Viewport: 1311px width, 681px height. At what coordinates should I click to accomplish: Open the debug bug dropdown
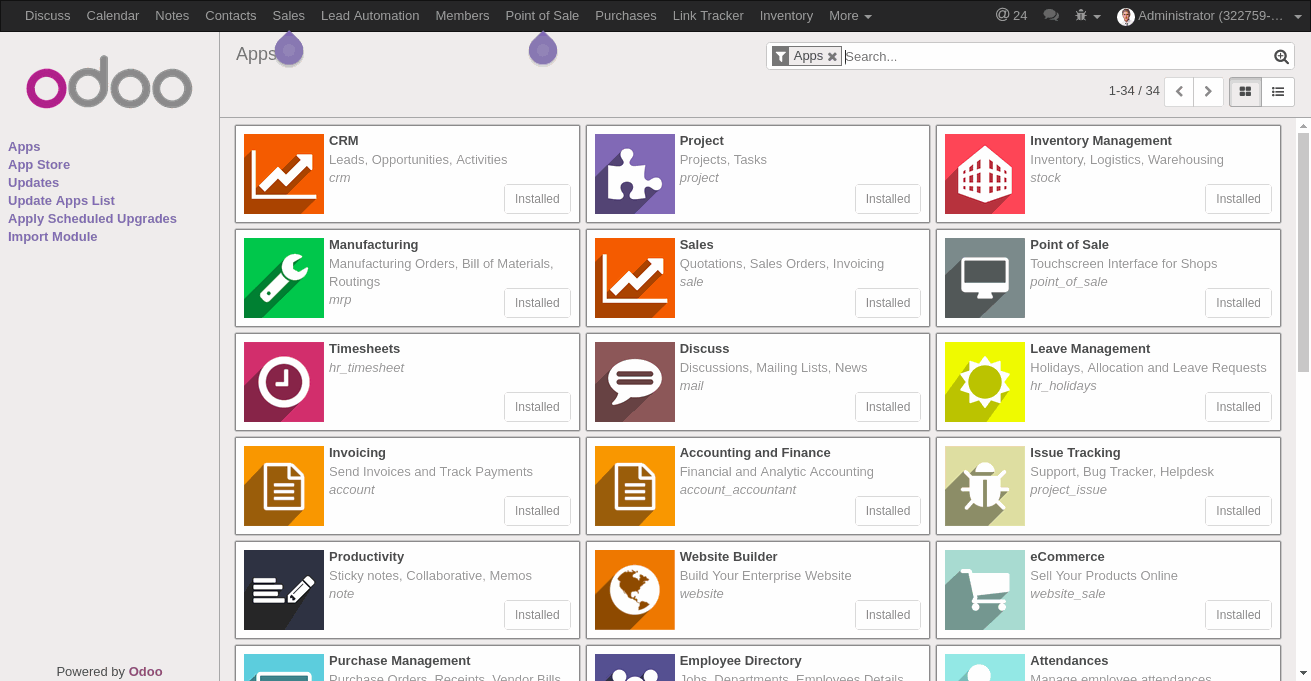(x=1087, y=16)
